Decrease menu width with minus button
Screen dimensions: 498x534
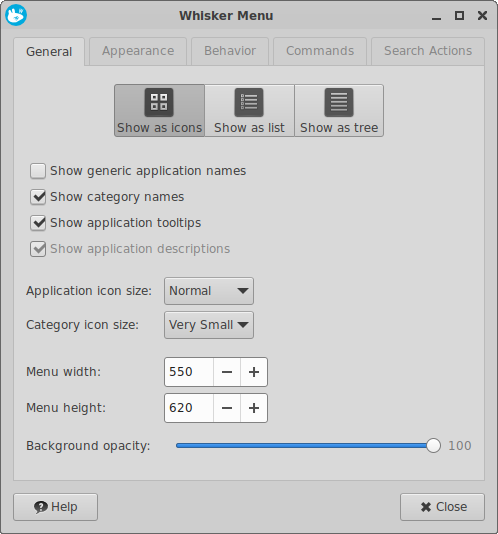[x=227, y=372]
